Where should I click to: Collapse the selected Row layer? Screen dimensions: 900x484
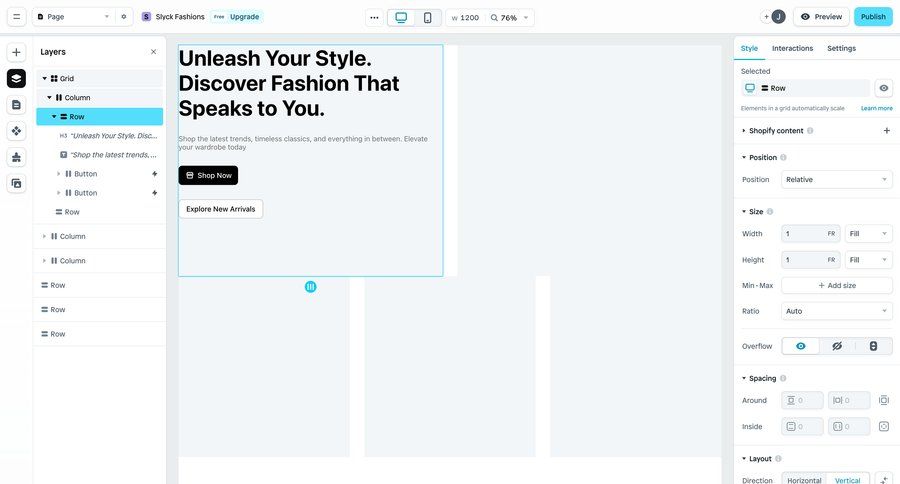pyautogui.click(x=54, y=117)
